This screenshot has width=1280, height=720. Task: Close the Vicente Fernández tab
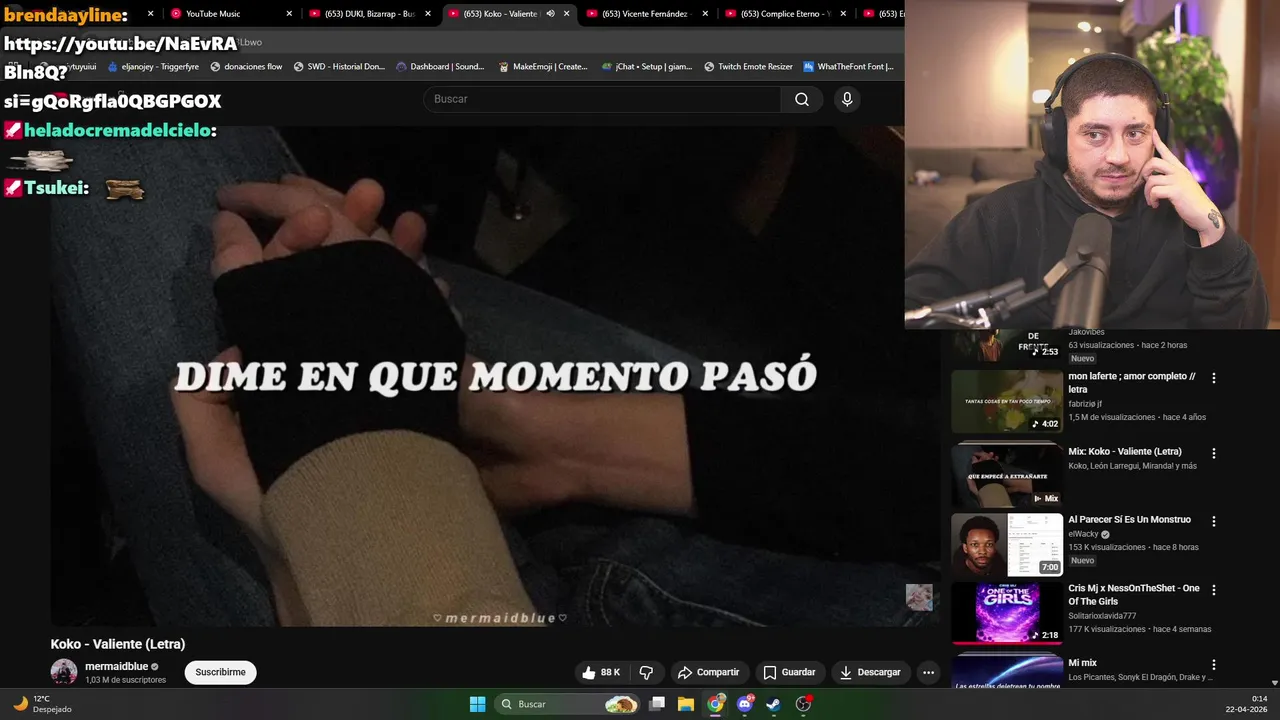click(x=705, y=14)
